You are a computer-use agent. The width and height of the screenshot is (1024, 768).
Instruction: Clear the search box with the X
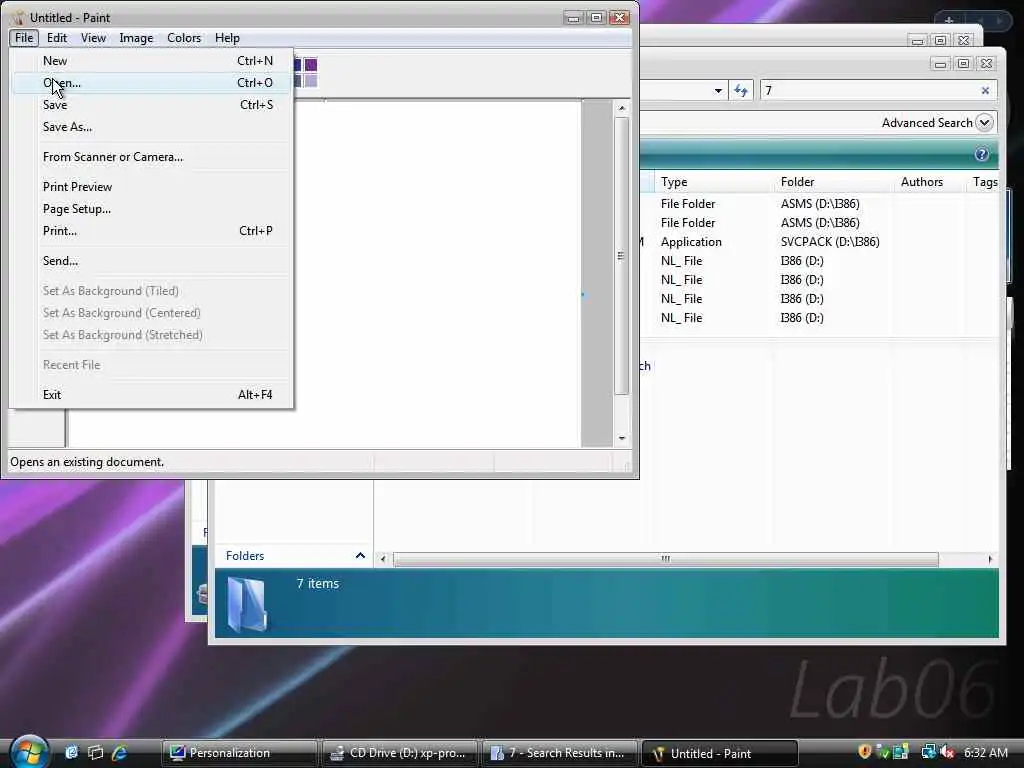pos(985,90)
